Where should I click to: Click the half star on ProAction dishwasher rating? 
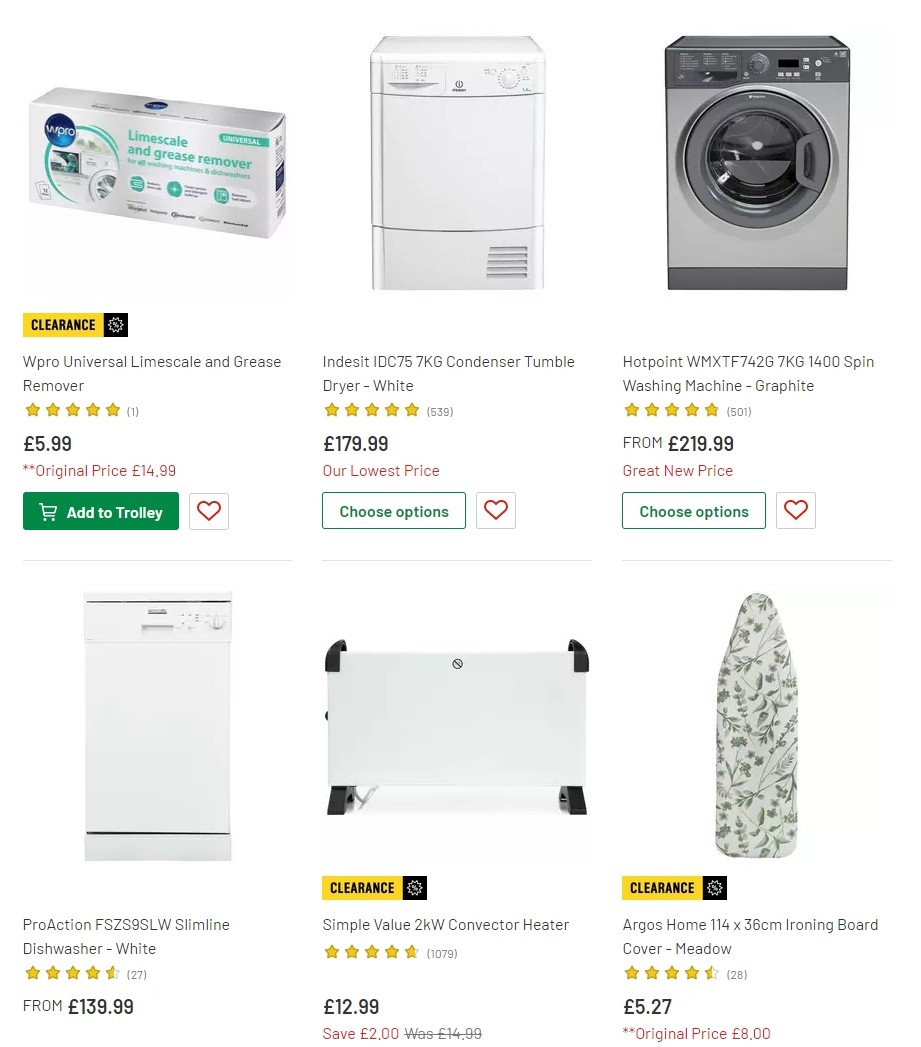click(x=113, y=973)
